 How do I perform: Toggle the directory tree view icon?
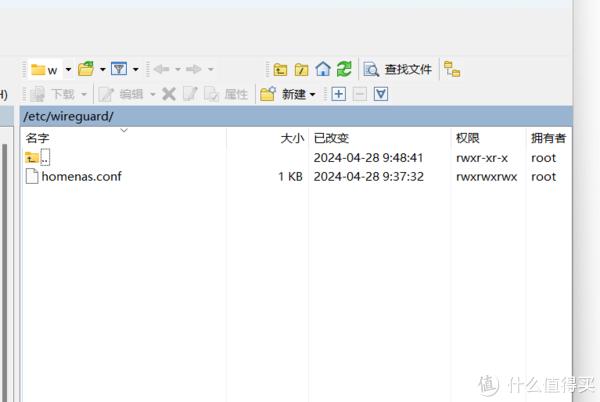coord(452,69)
